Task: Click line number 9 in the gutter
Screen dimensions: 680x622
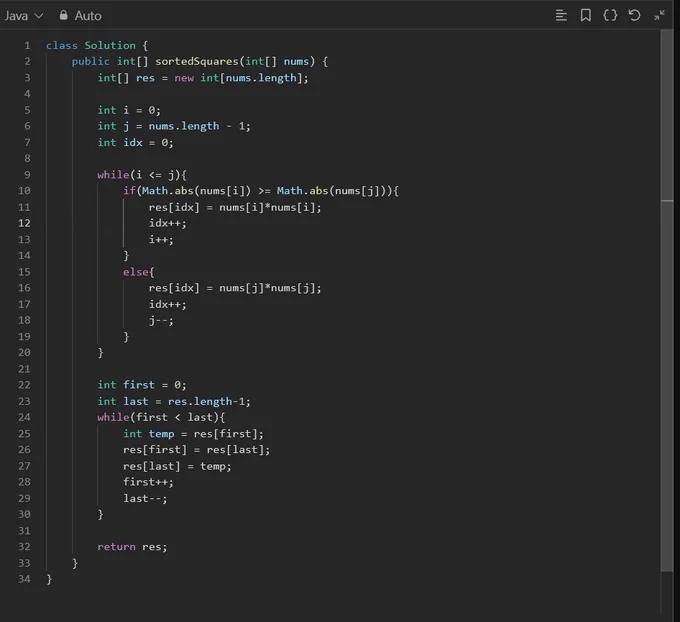Action: pyautogui.click(x=27, y=175)
